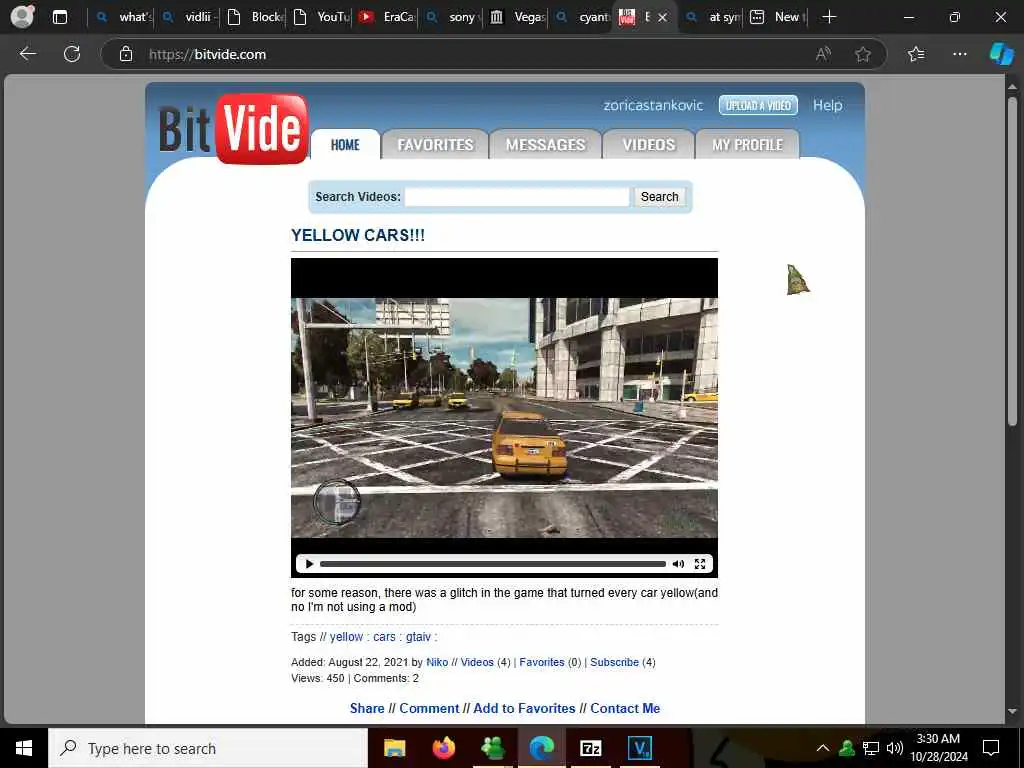Open the VIDEOS tab
Image resolution: width=1024 pixels, height=768 pixels.
tap(648, 144)
